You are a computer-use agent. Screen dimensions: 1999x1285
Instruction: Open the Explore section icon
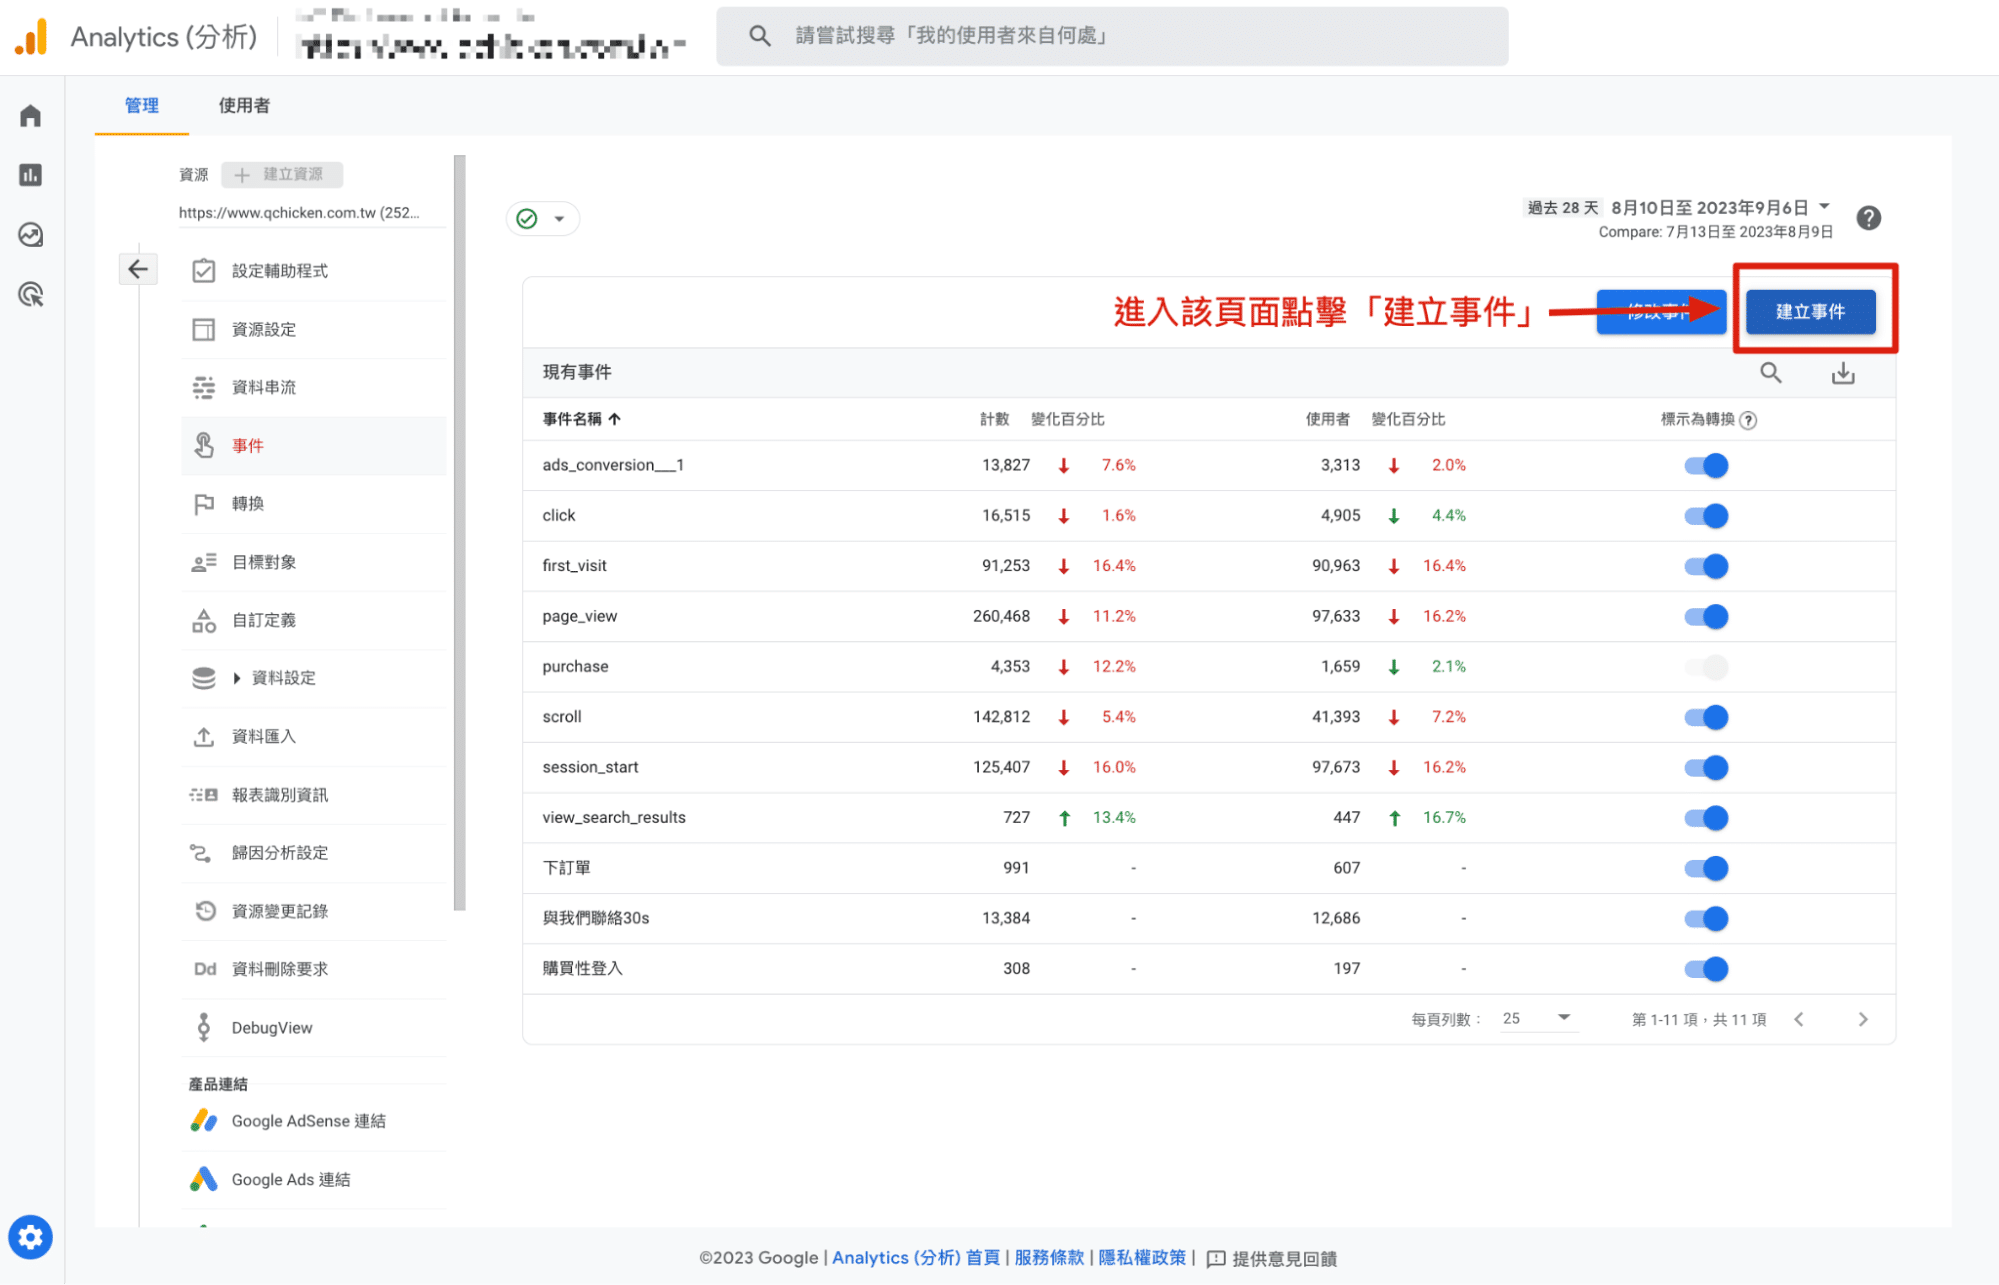pyautogui.click(x=30, y=235)
